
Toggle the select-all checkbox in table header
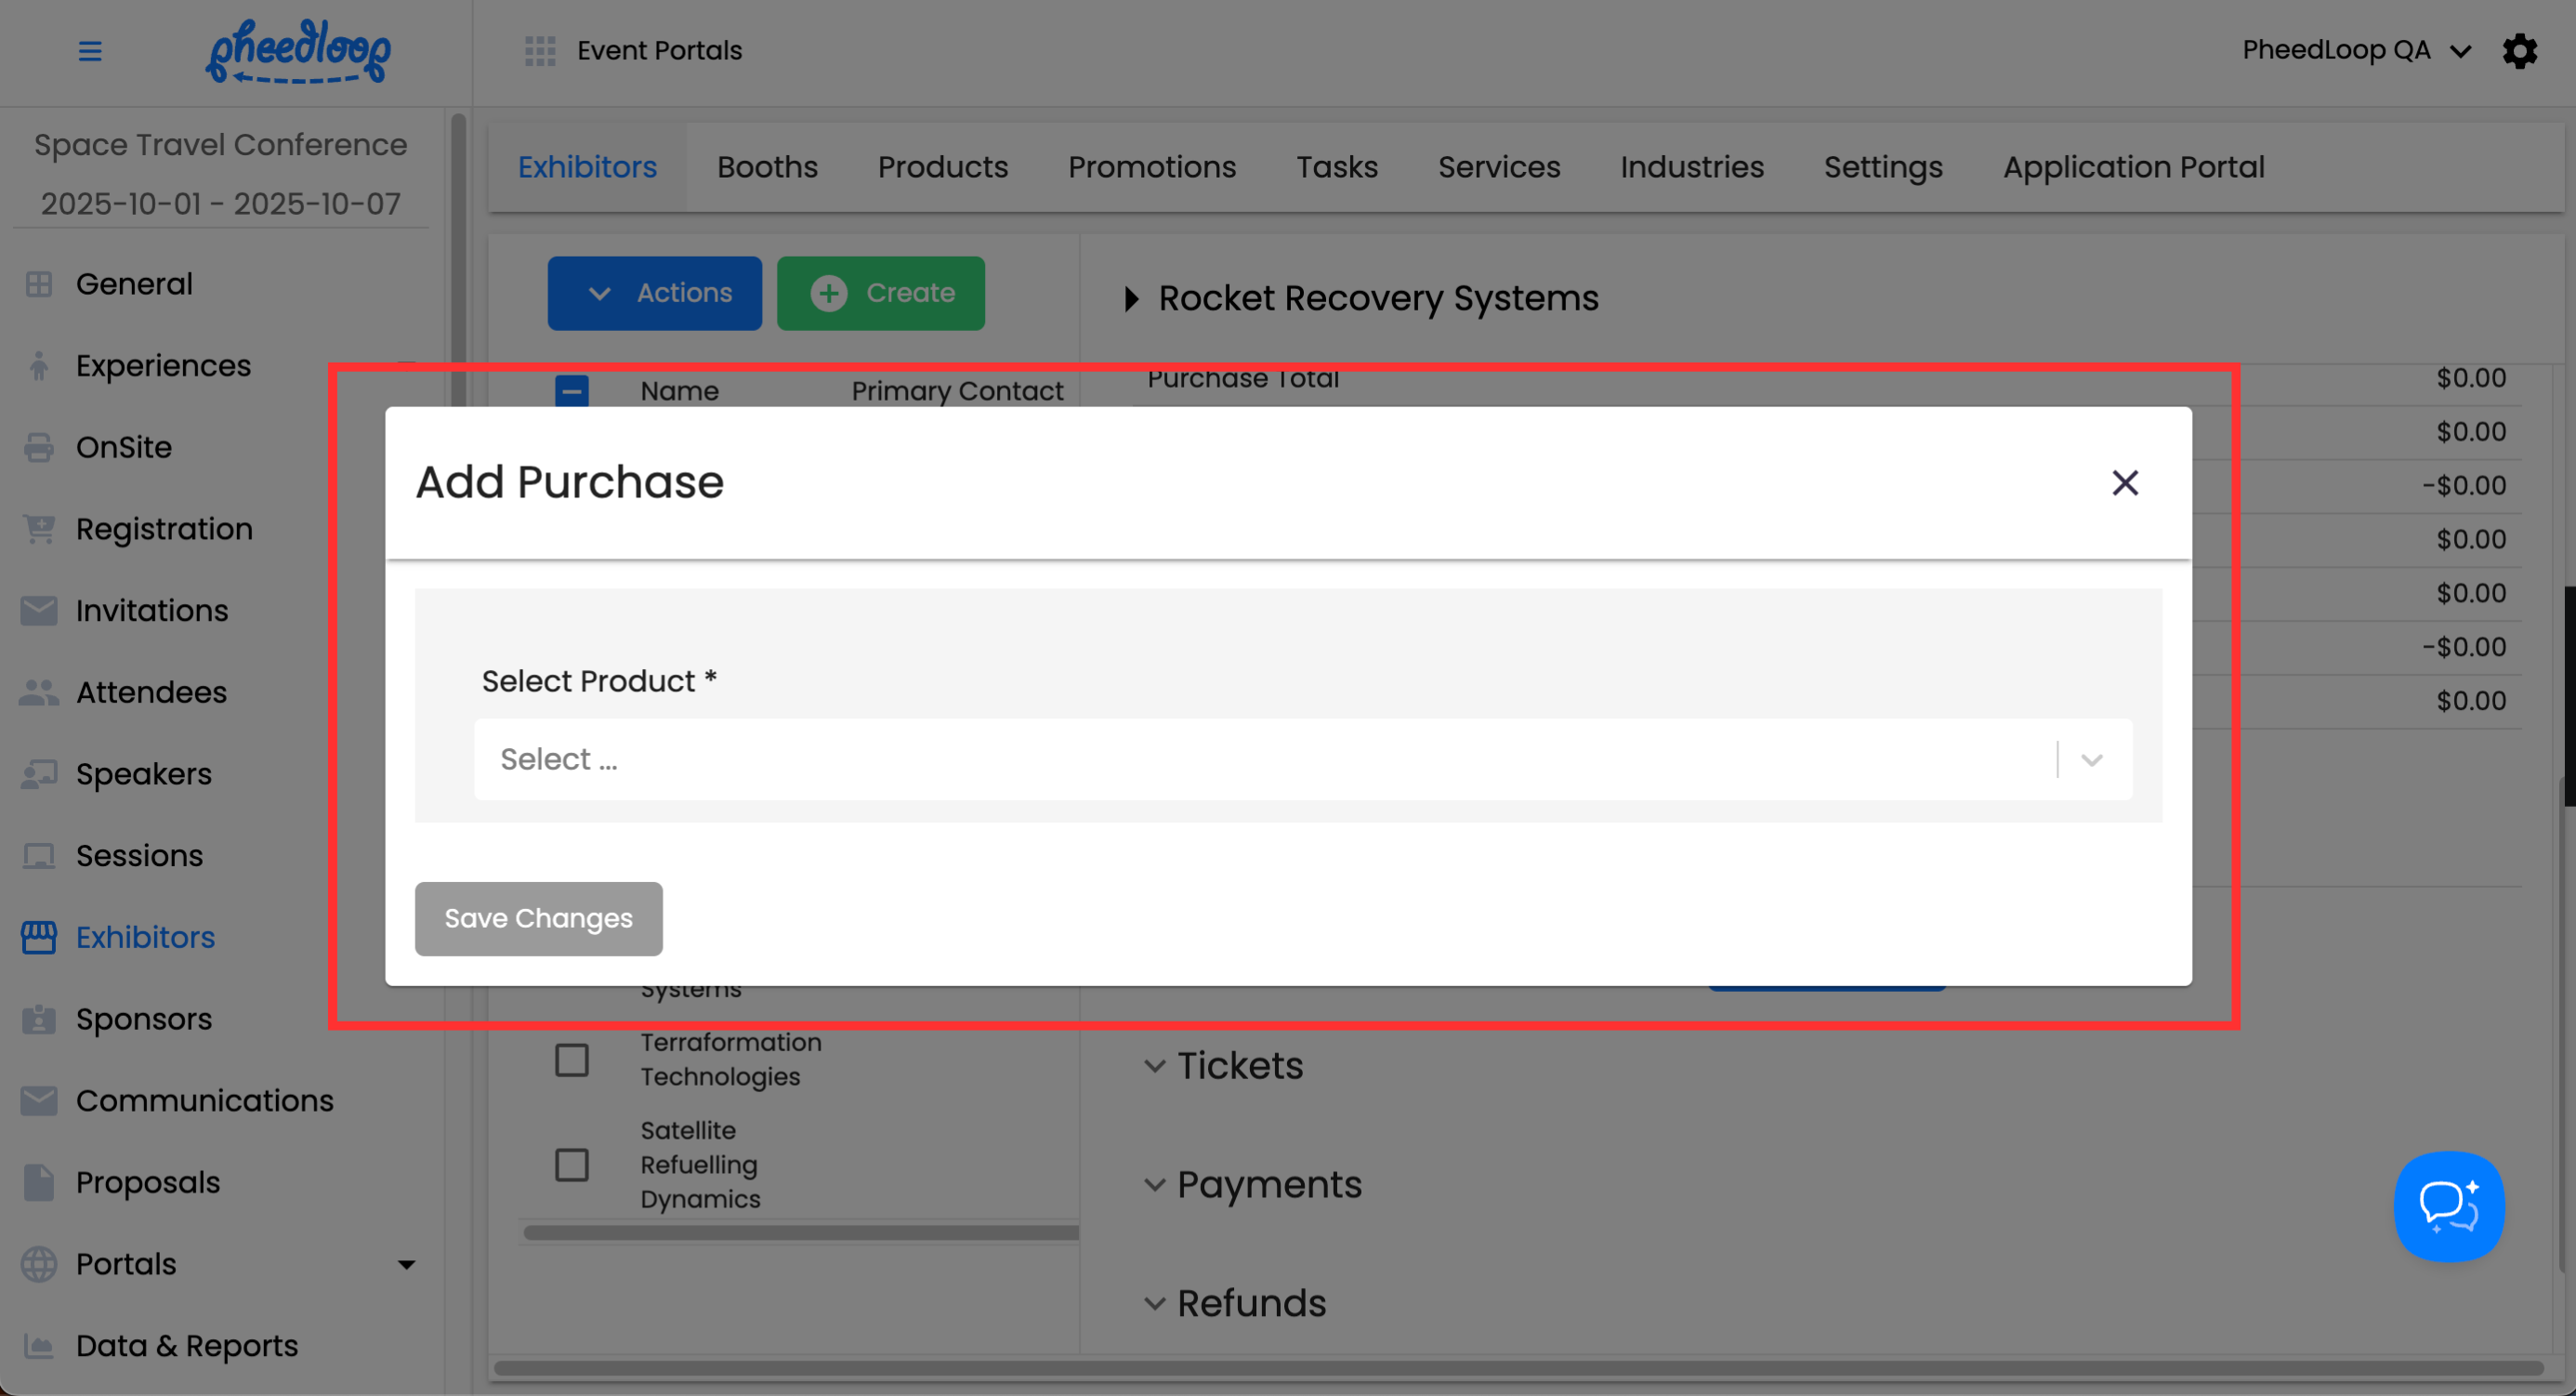pos(572,391)
